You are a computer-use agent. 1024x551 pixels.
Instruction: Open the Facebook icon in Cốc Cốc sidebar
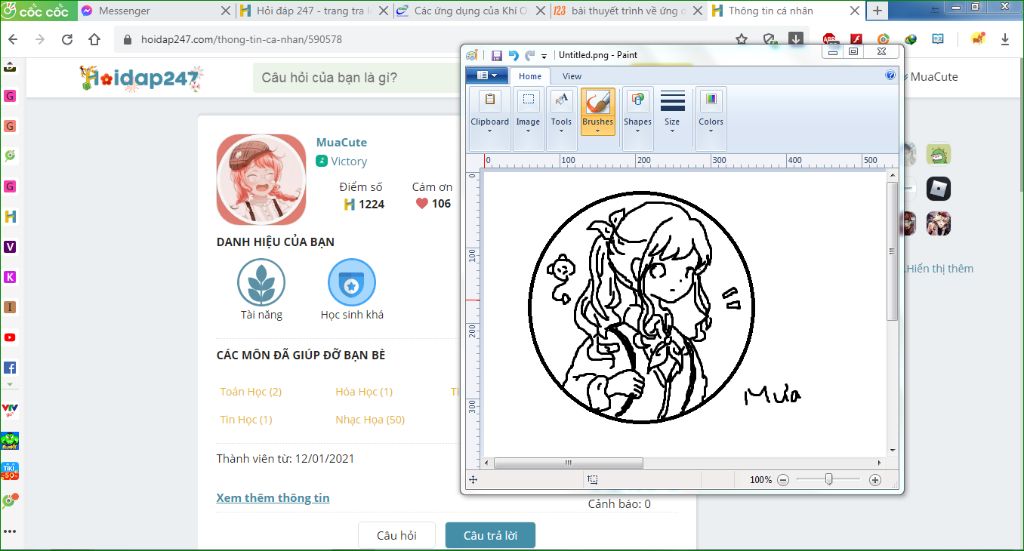(x=10, y=368)
